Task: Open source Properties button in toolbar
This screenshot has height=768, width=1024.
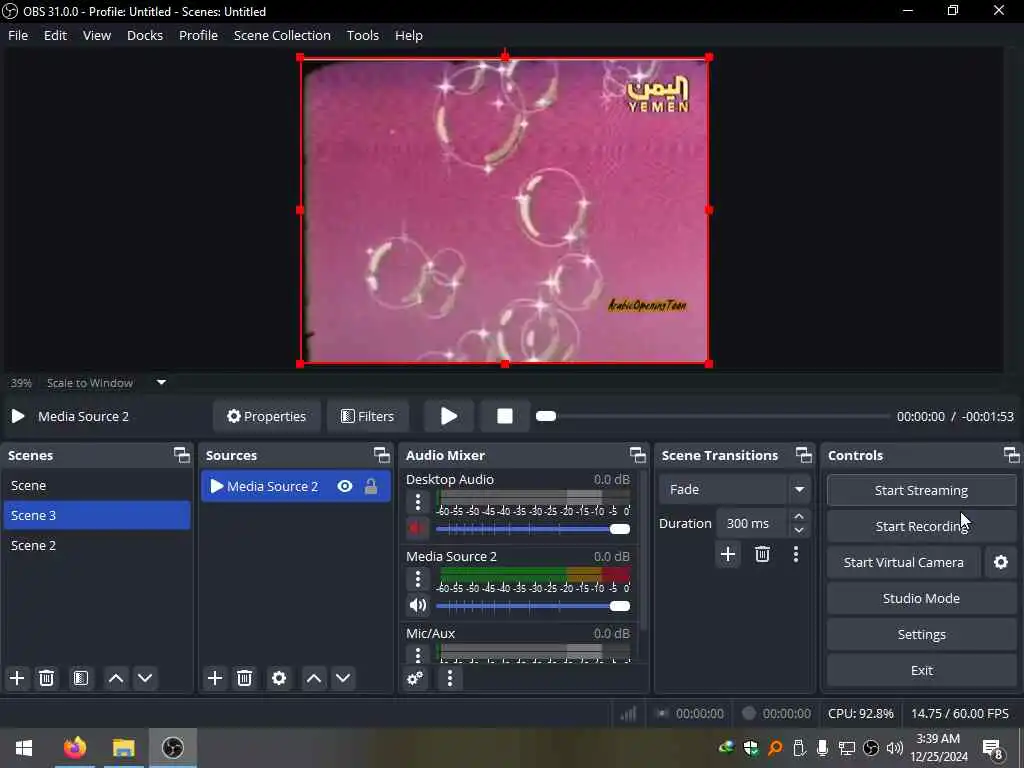Action: tap(266, 416)
